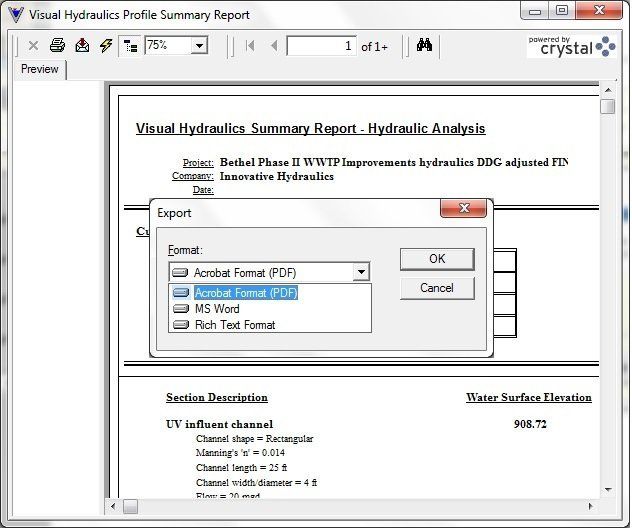Switch to the Preview tab
Screen dimensions: 632x530
(40, 69)
